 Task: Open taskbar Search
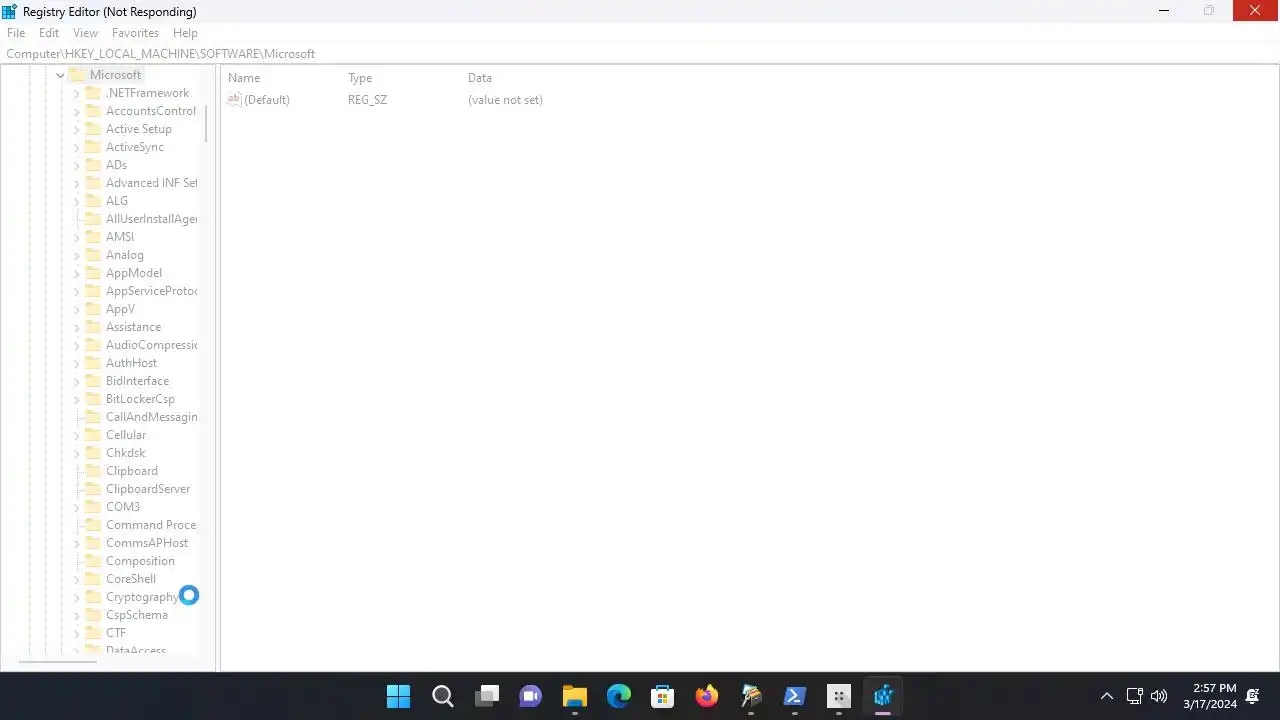pyautogui.click(x=442, y=696)
